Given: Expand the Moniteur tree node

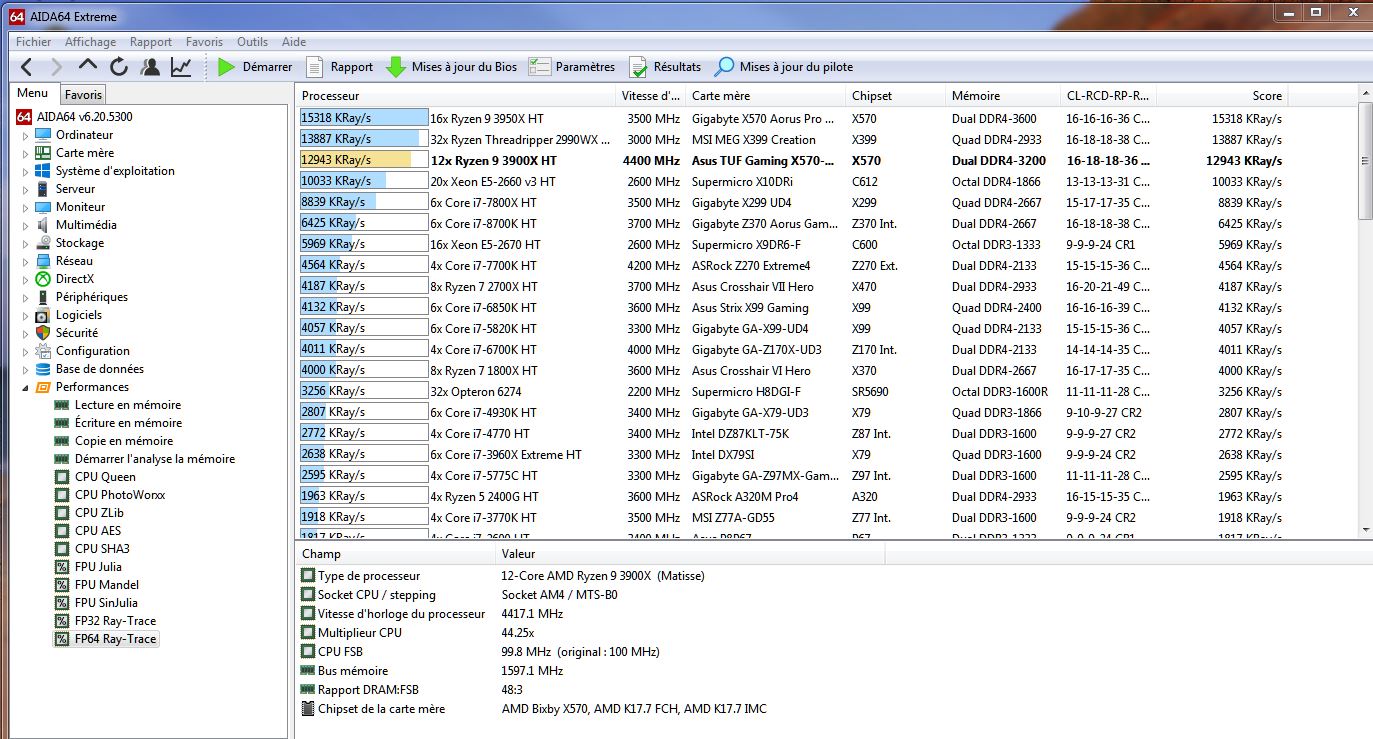Looking at the screenshot, I should click(x=26, y=207).
